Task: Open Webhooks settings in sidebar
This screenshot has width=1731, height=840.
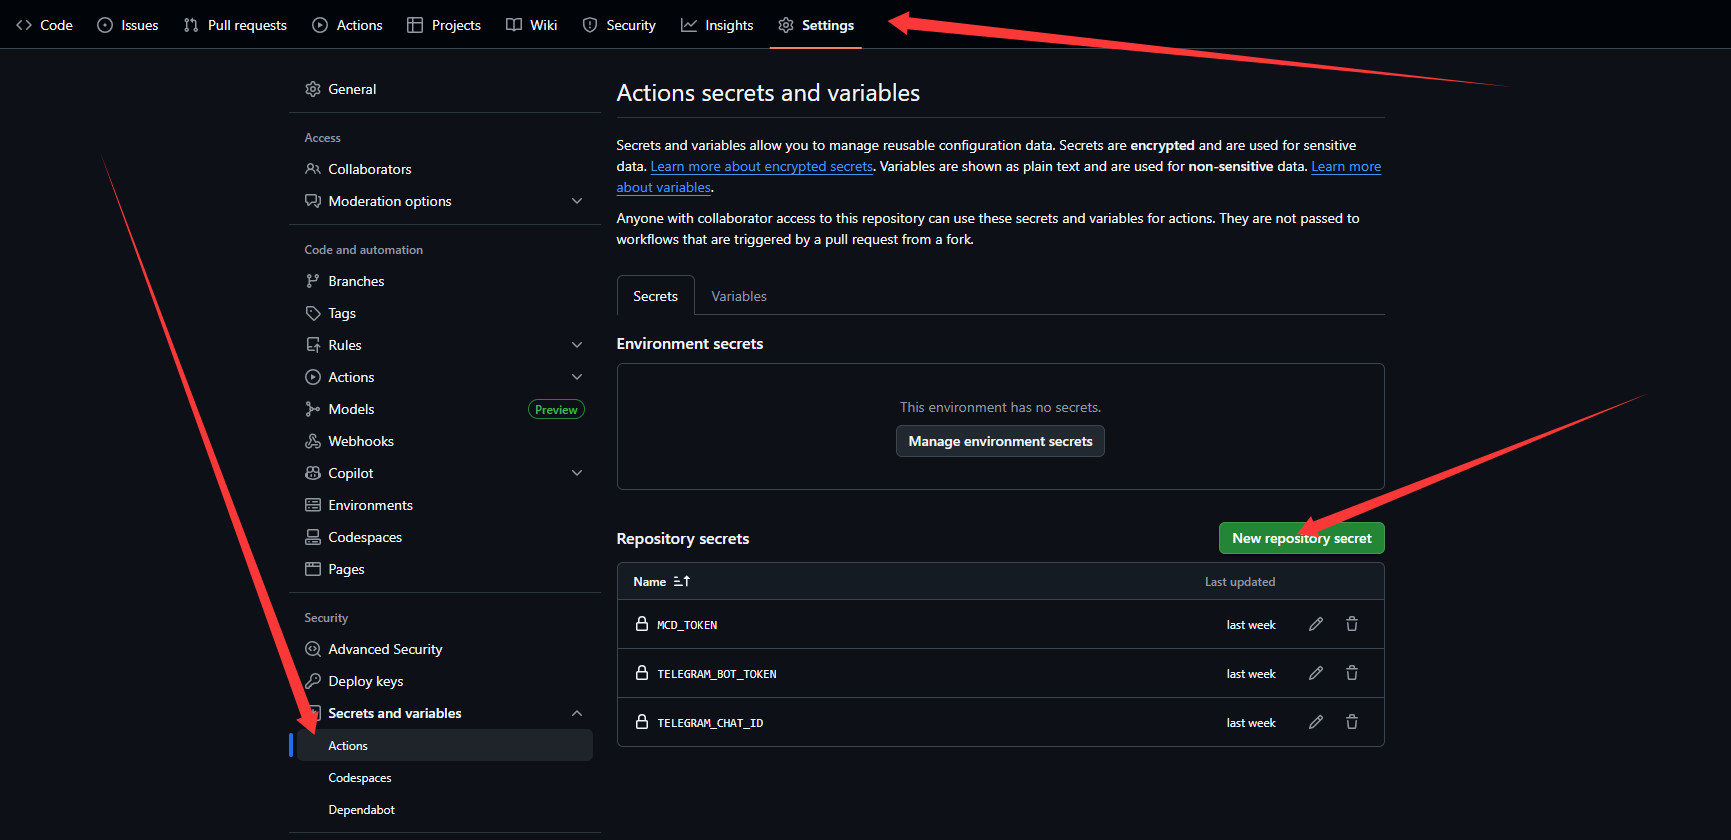Action: pyautogui.click(x=360, y=441)
